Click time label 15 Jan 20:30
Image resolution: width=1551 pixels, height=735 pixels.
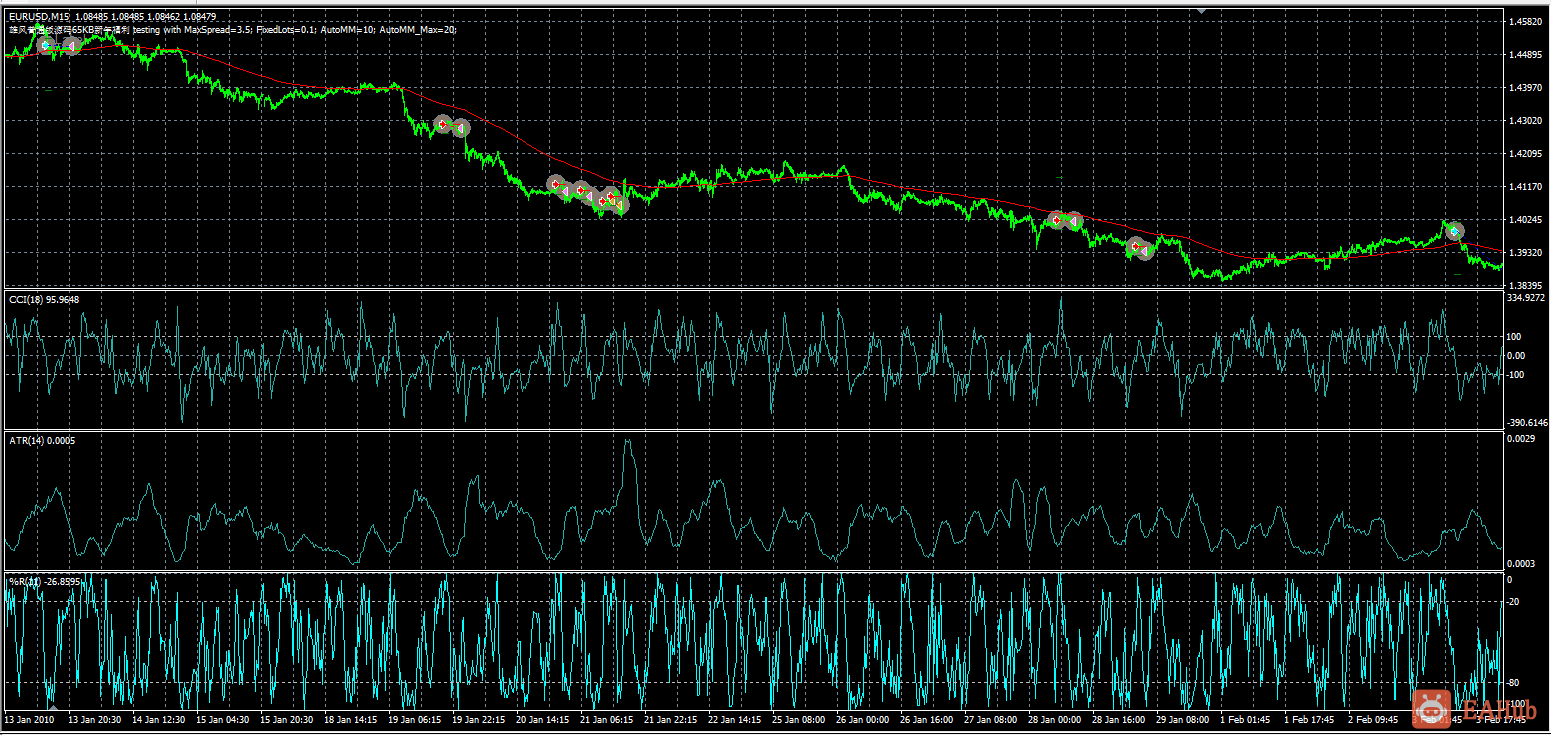pyautogui.click(x=286, y=719)
